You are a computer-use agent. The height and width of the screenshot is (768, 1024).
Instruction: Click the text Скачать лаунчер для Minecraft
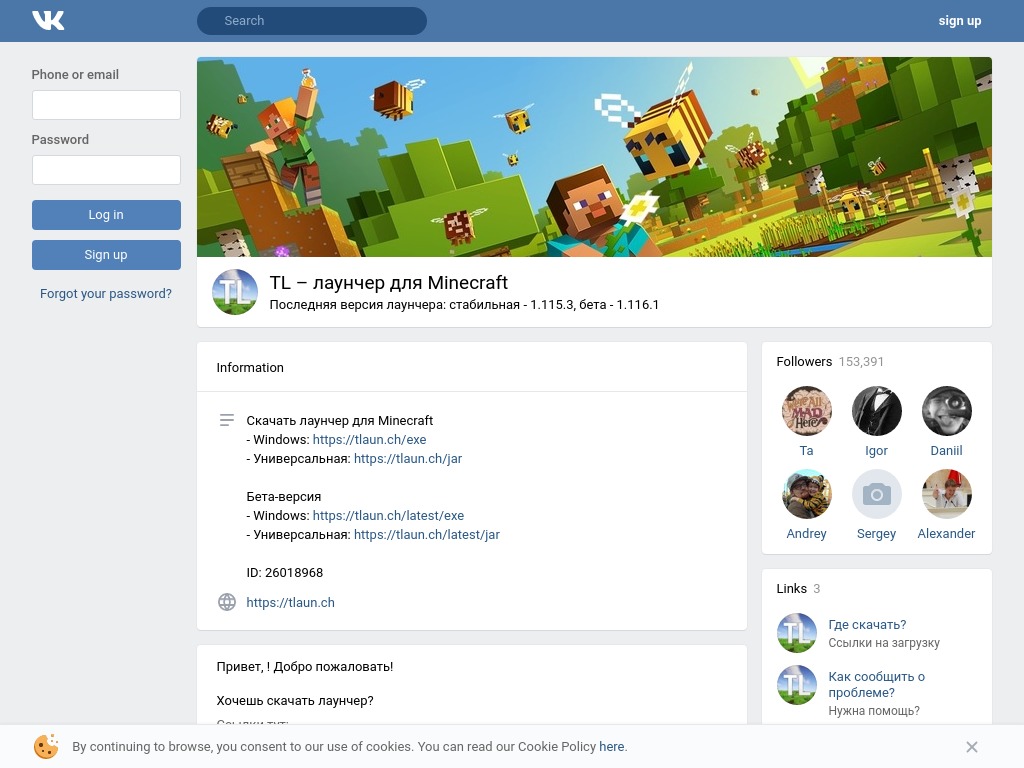pos(340,421)
